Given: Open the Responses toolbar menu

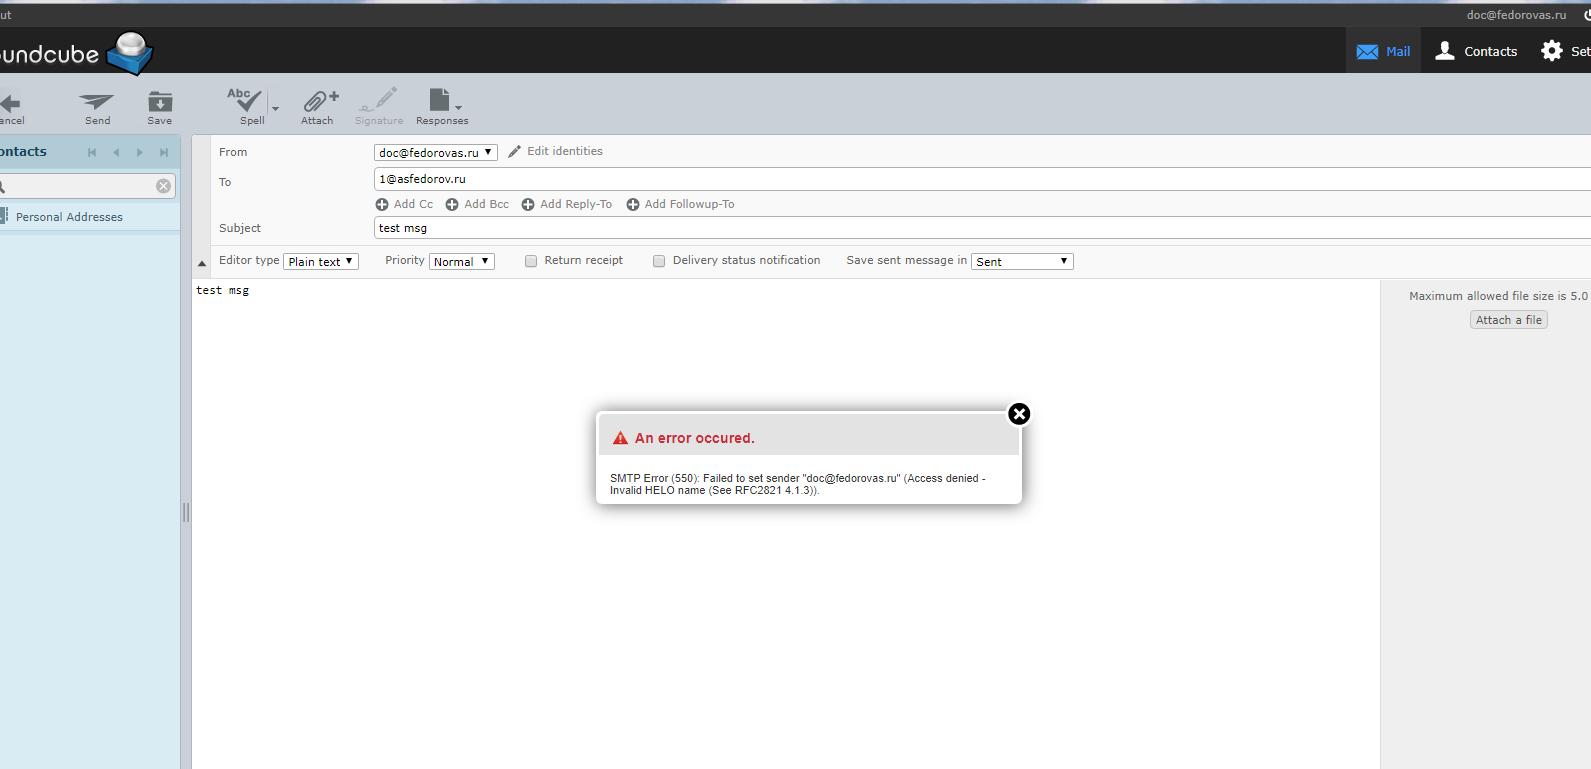Looking at the screenshot, I should pyautogui.click(x=442, y=103).
